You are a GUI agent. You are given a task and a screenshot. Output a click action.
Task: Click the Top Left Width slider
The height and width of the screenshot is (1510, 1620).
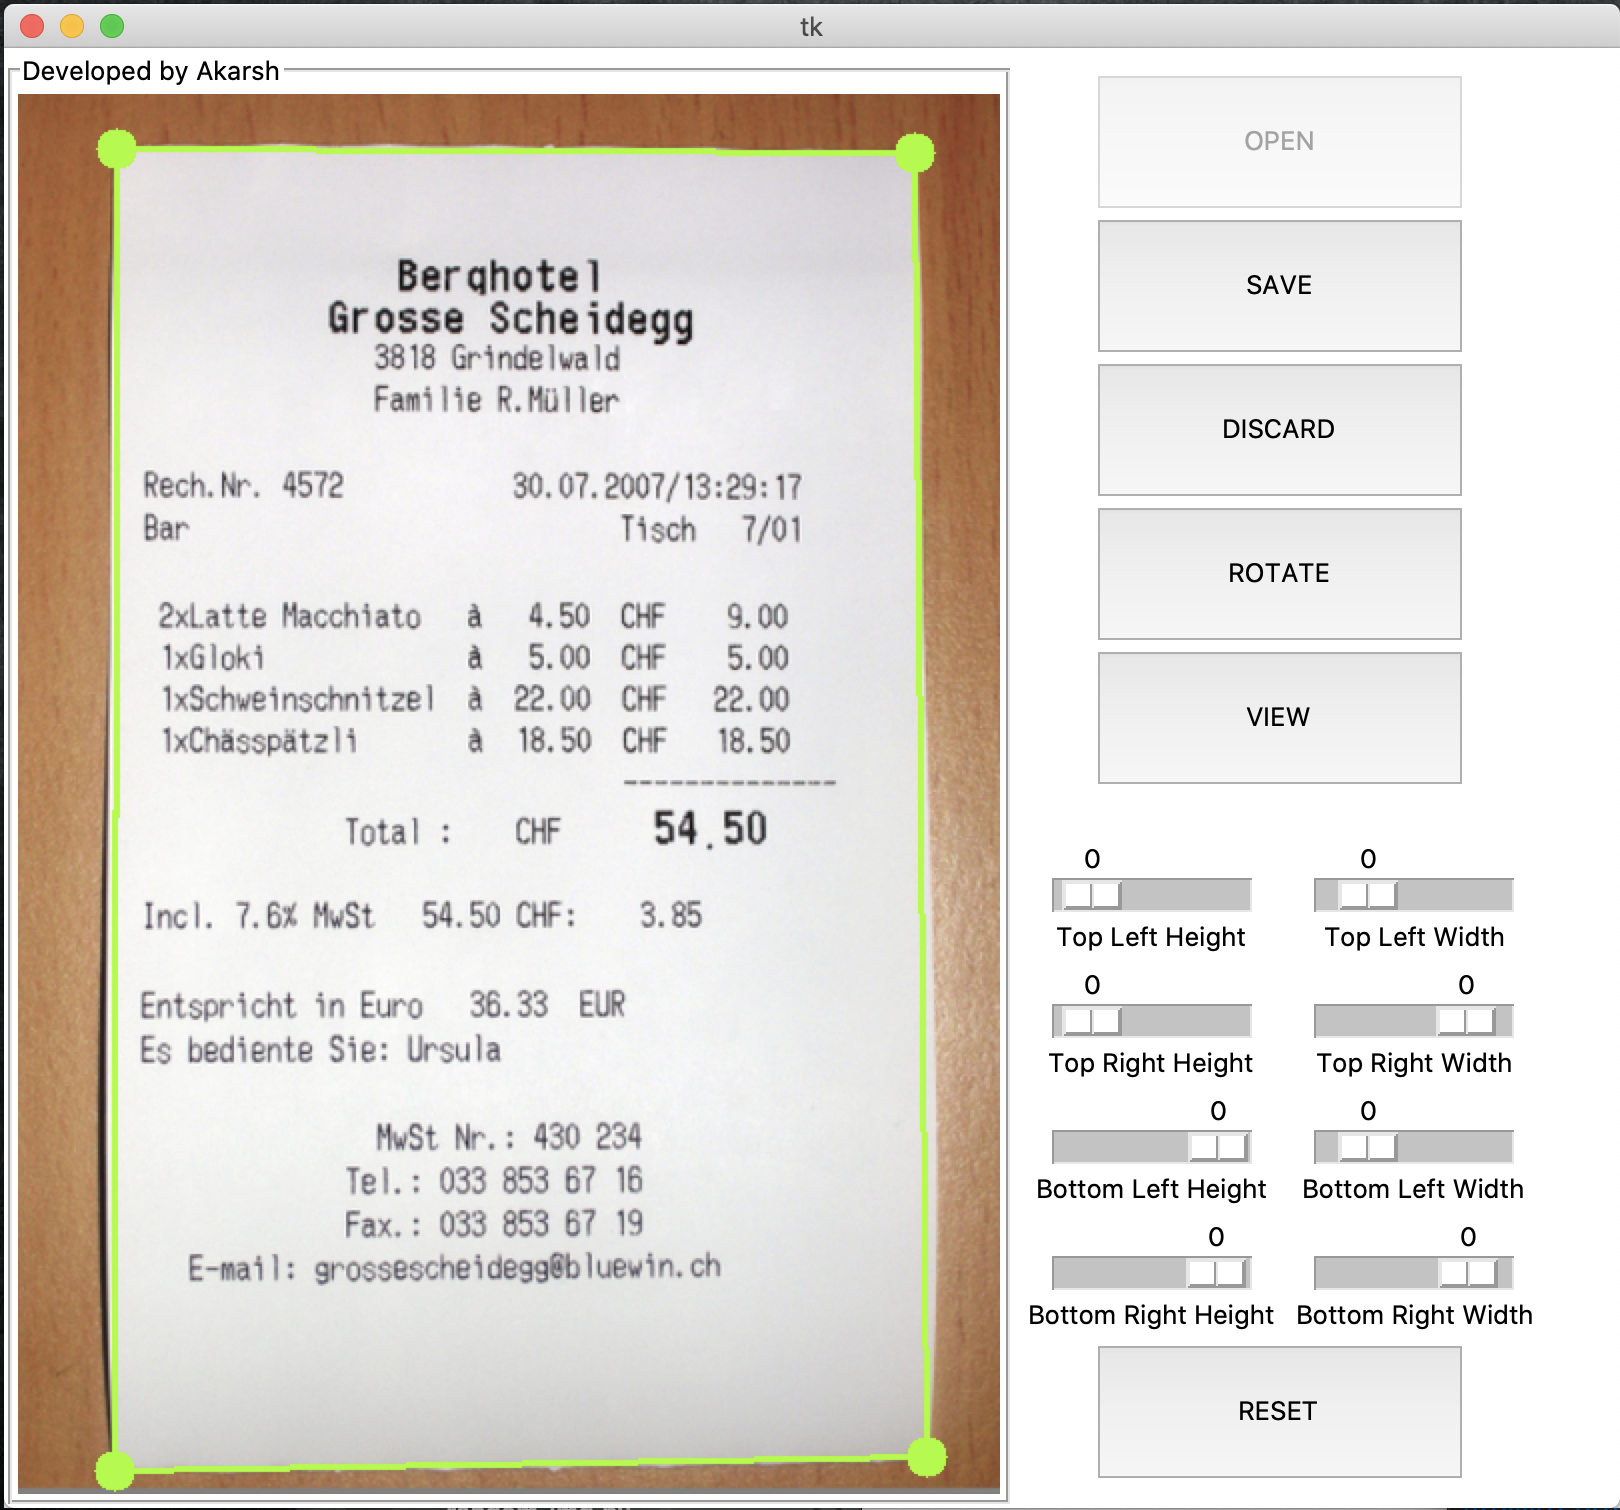(1414, 895)
